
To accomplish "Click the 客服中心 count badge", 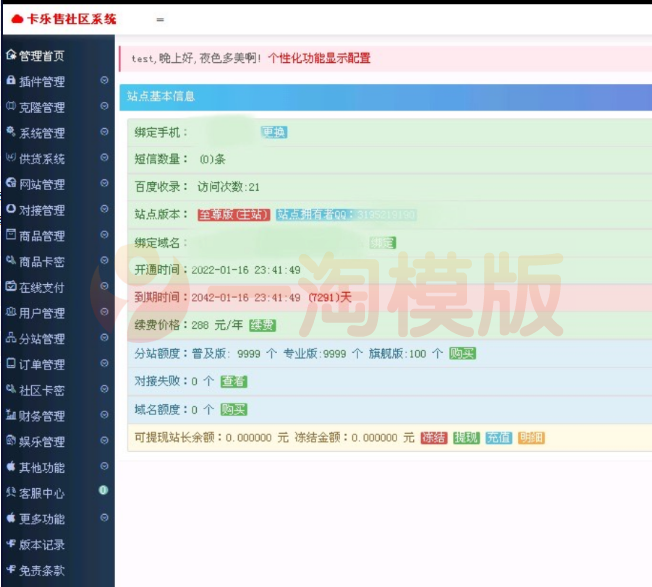I will 104,490.
